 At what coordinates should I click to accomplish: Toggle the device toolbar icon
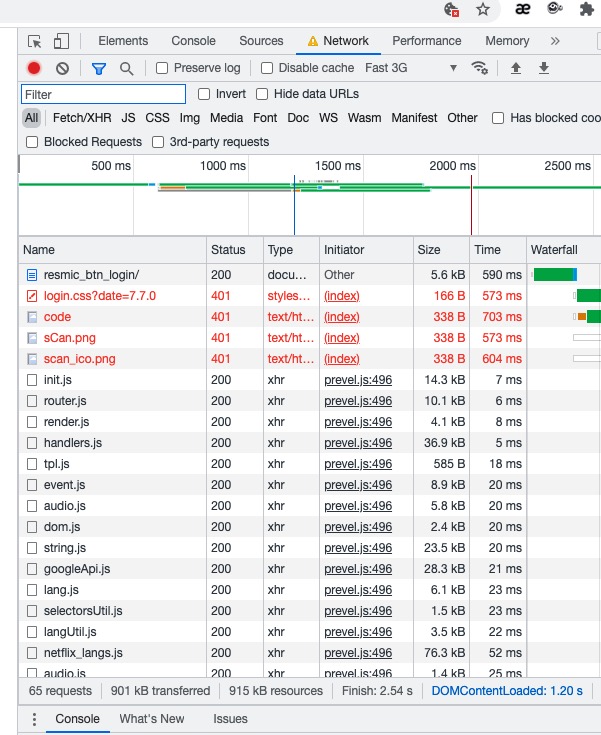click(62, 41)
